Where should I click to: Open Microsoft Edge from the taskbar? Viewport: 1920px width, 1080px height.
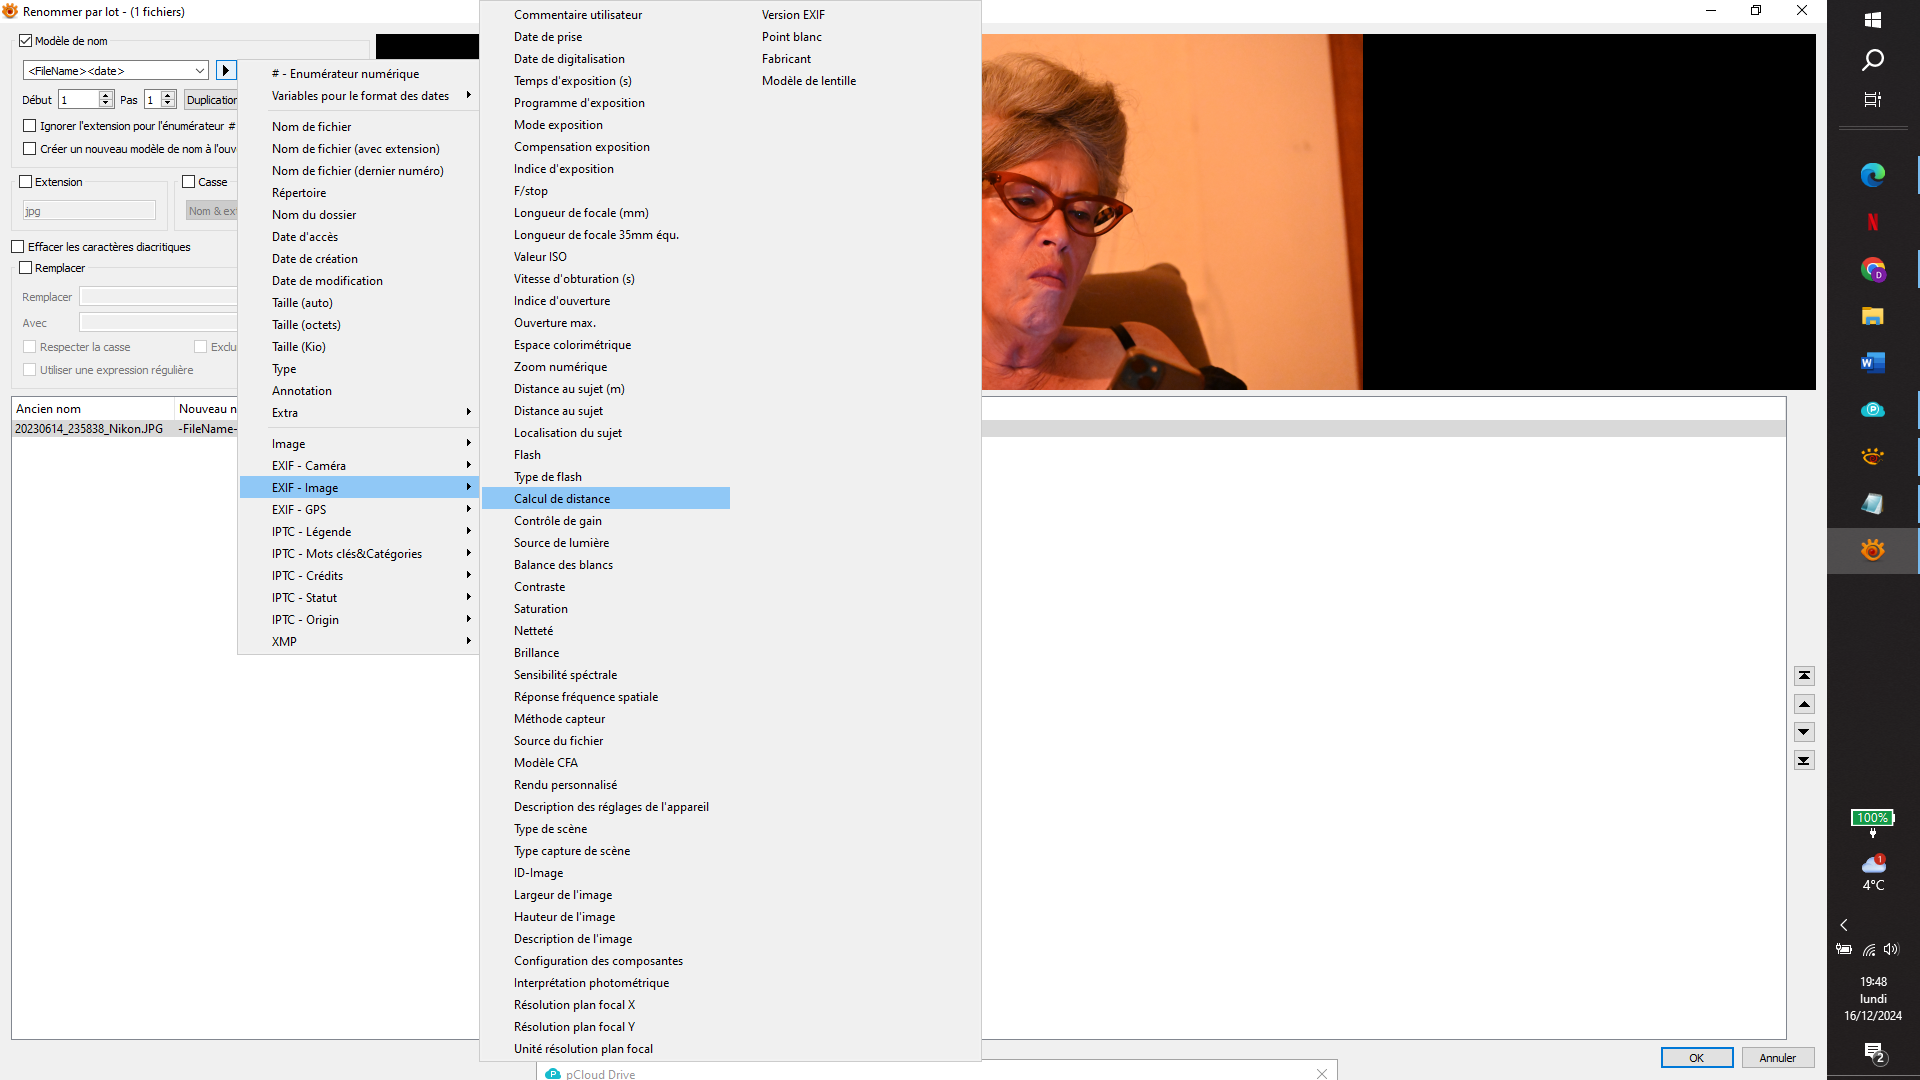tap(1872, 175)
